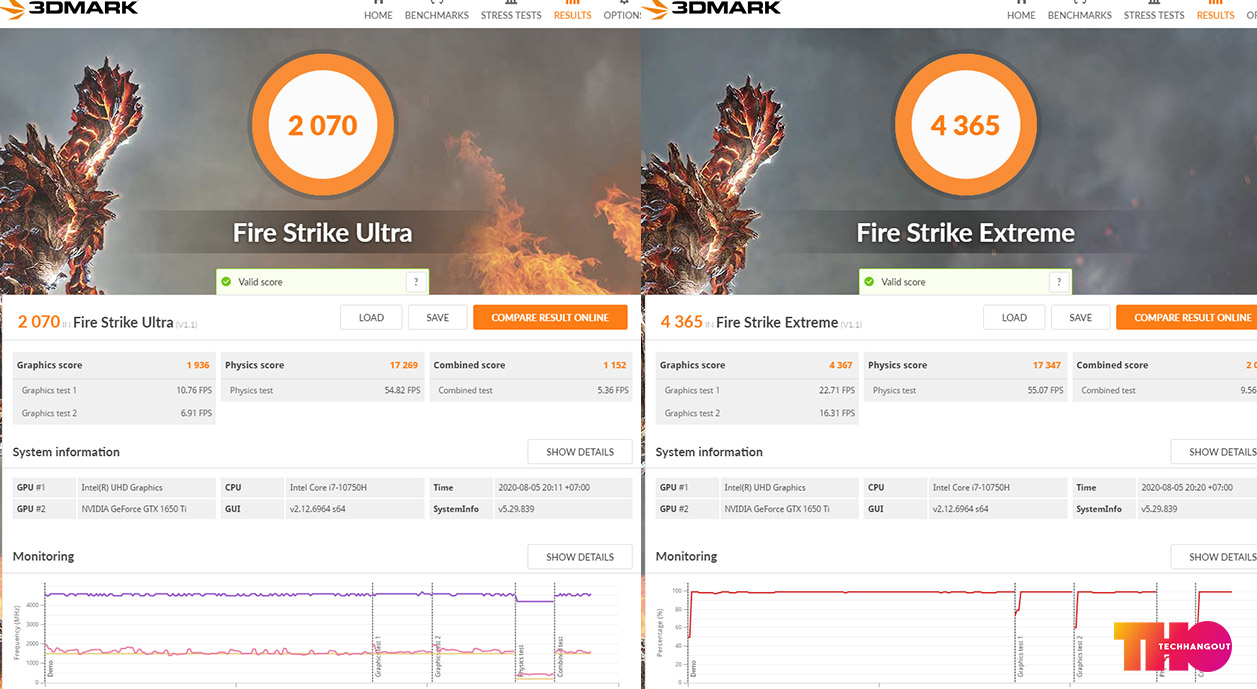Open the question mark help beside Extreme's Valid score

(x=1059, y=282)
